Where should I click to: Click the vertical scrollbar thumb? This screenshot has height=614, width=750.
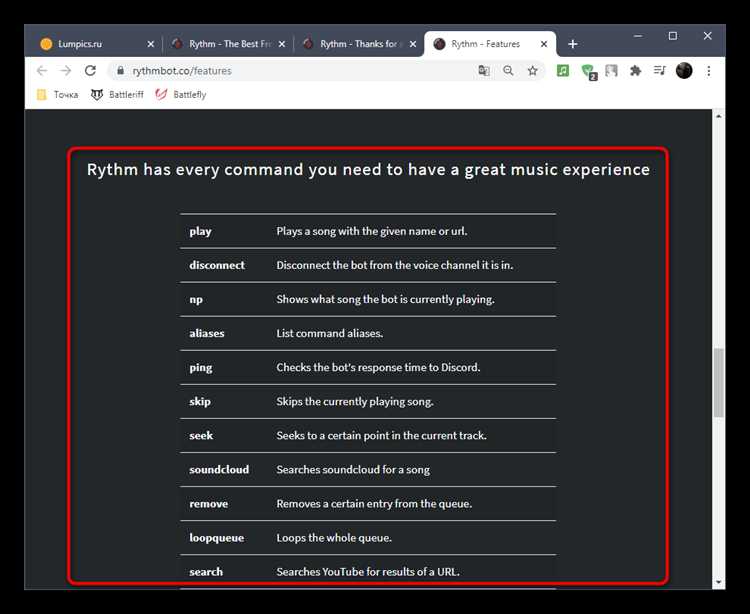pos(718,382)
